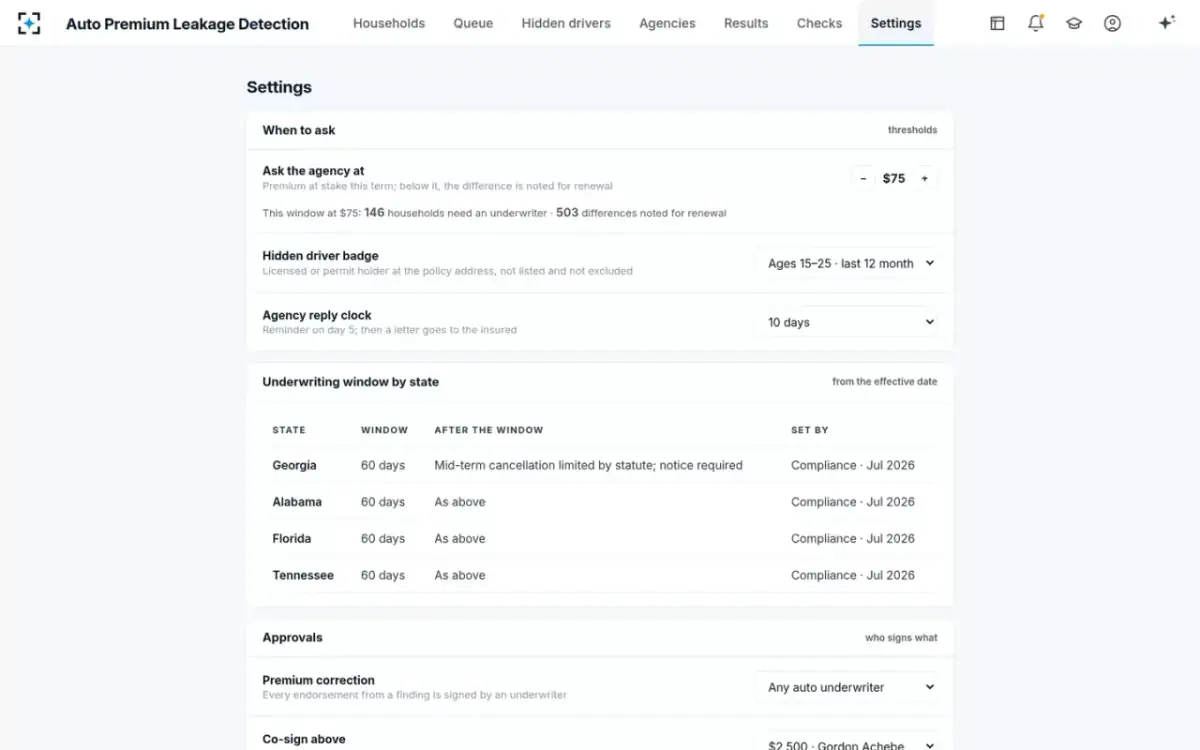Decrease the Ask the agency threshold
Image resolution: width=1200 pixels, height=750 pixels.
click(x=863, y=178)
